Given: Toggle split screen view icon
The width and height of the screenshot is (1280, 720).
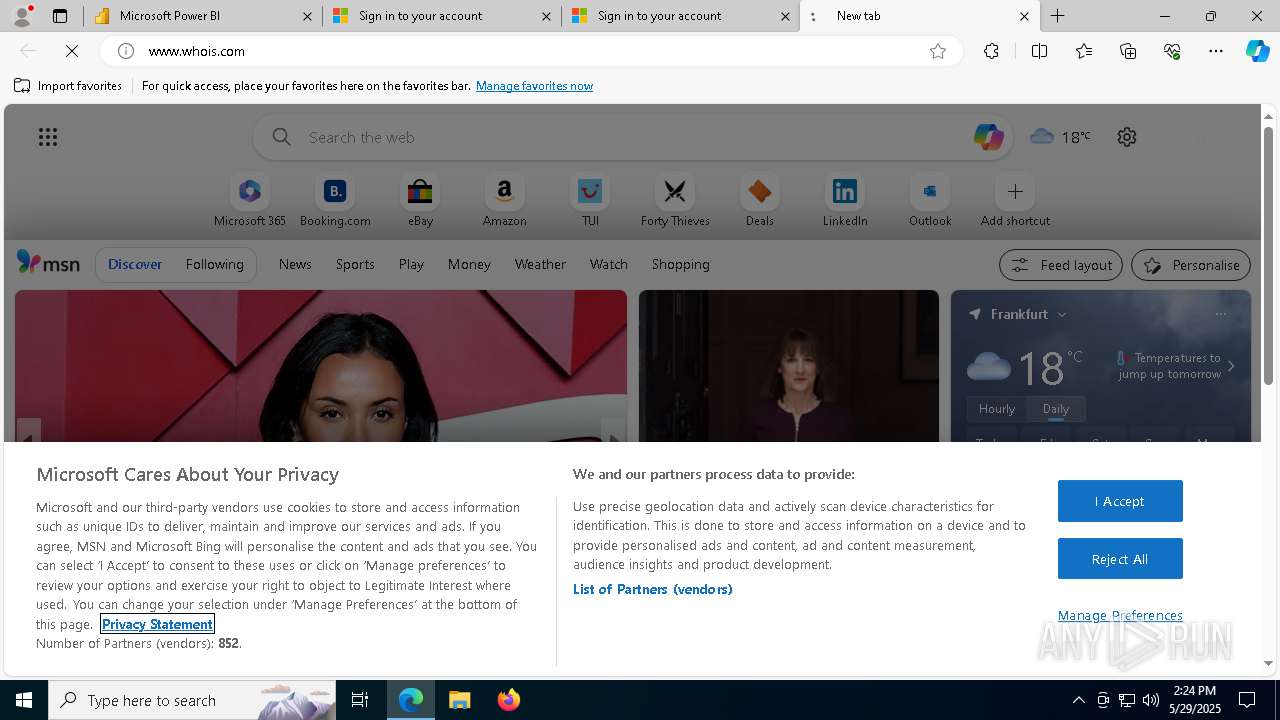Looking at the screenshot, I should 1039,51.
